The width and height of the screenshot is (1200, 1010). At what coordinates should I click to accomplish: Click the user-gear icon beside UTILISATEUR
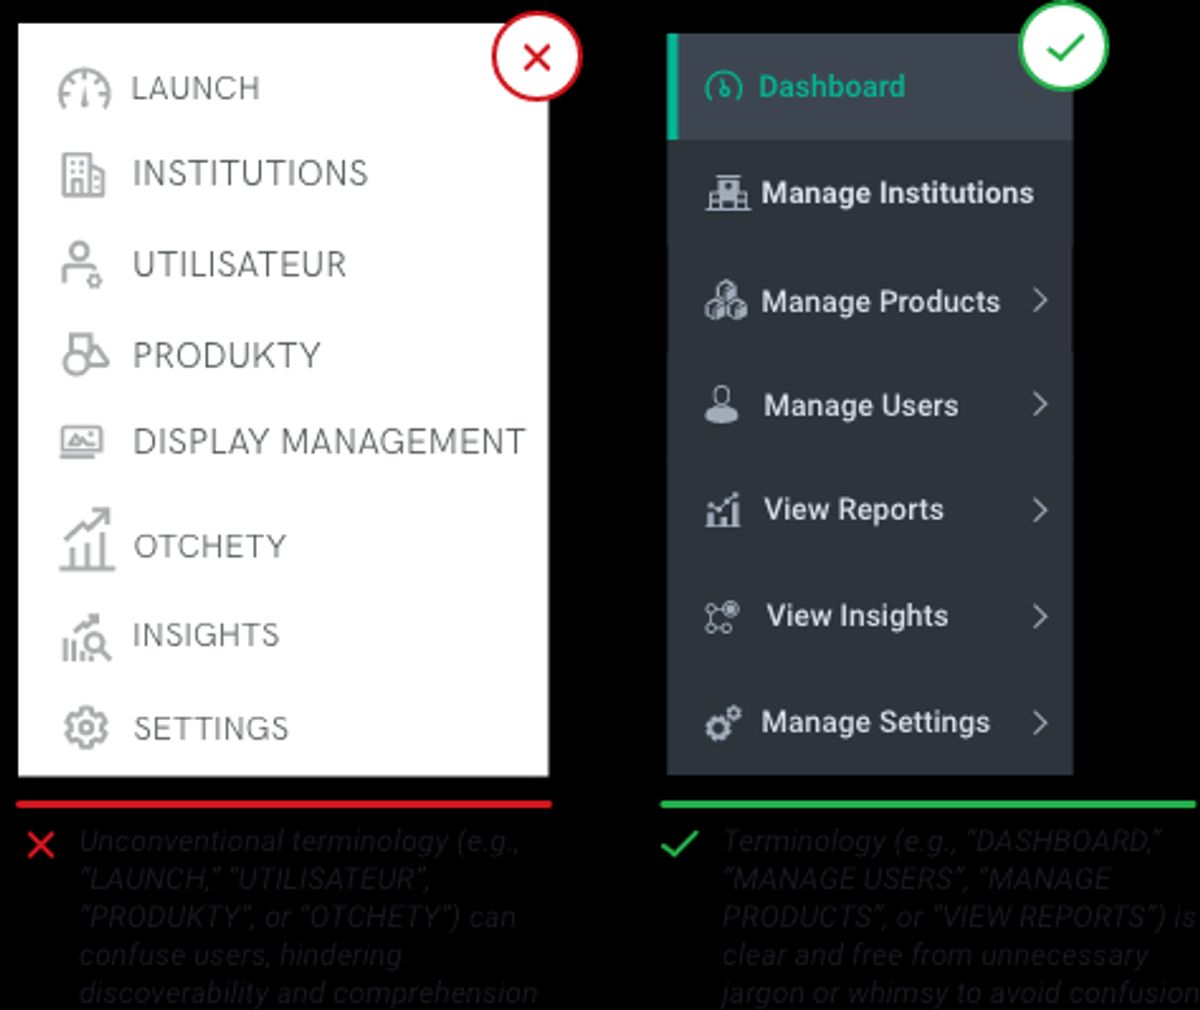pos(81,265)
